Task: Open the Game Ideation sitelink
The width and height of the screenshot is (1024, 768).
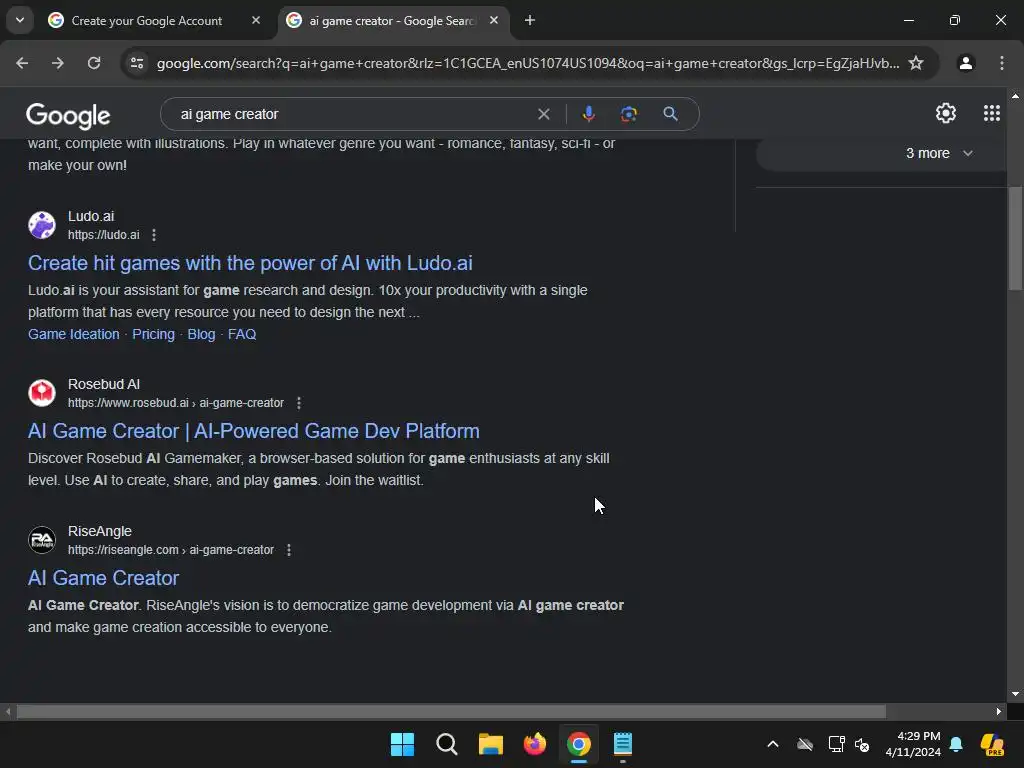Action: (x=74, y=334)
